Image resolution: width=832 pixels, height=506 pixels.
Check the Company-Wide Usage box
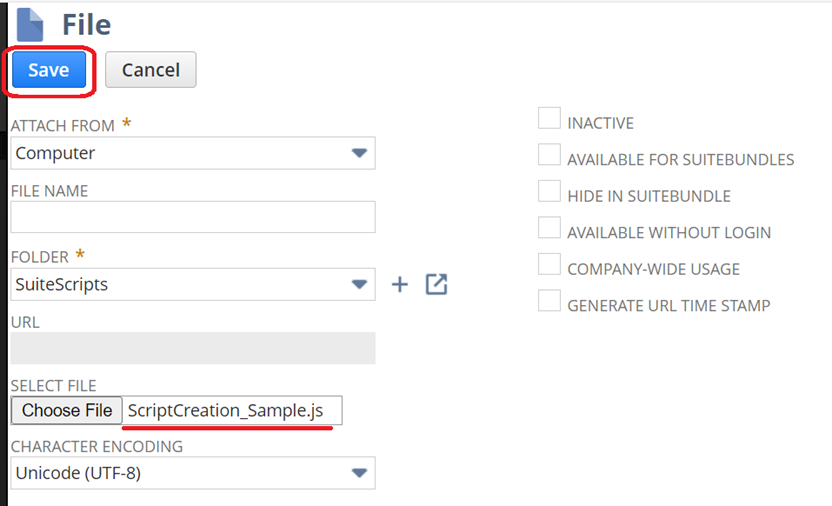click(549, 265)
